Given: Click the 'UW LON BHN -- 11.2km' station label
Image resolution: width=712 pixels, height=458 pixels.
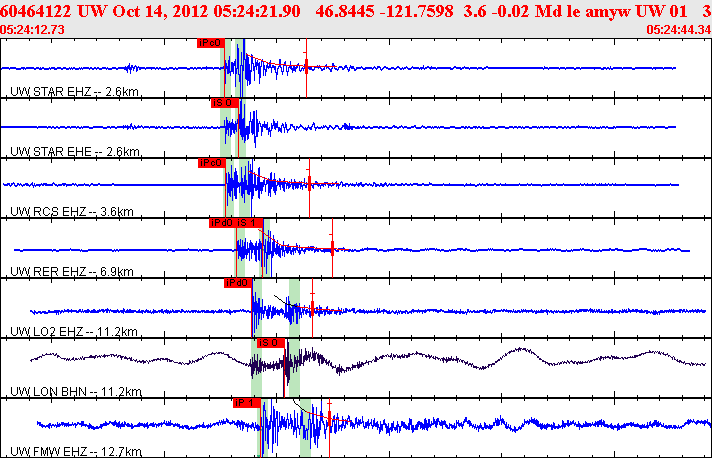Looking at the screenshot, I should click(76, 391).
